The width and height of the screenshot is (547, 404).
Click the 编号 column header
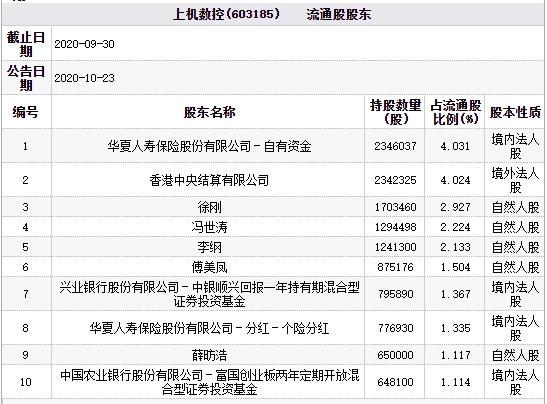(25, 112)
